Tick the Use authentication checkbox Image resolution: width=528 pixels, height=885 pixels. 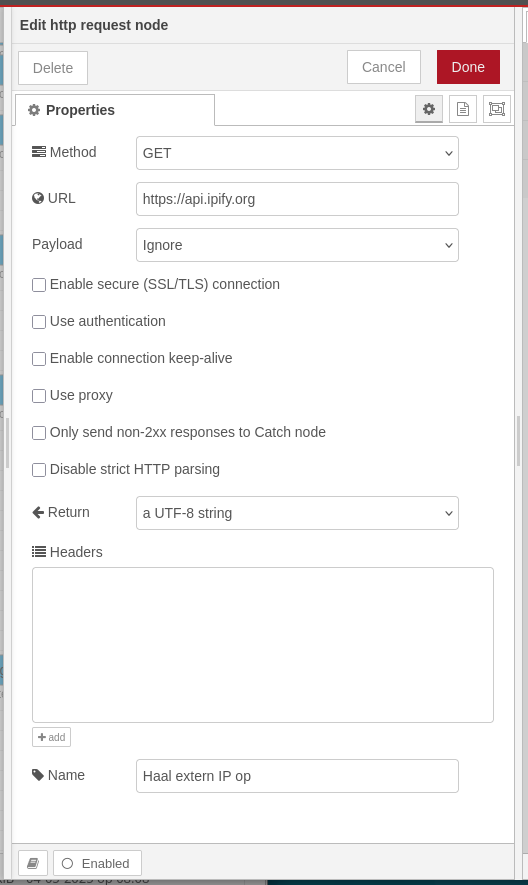39,322
